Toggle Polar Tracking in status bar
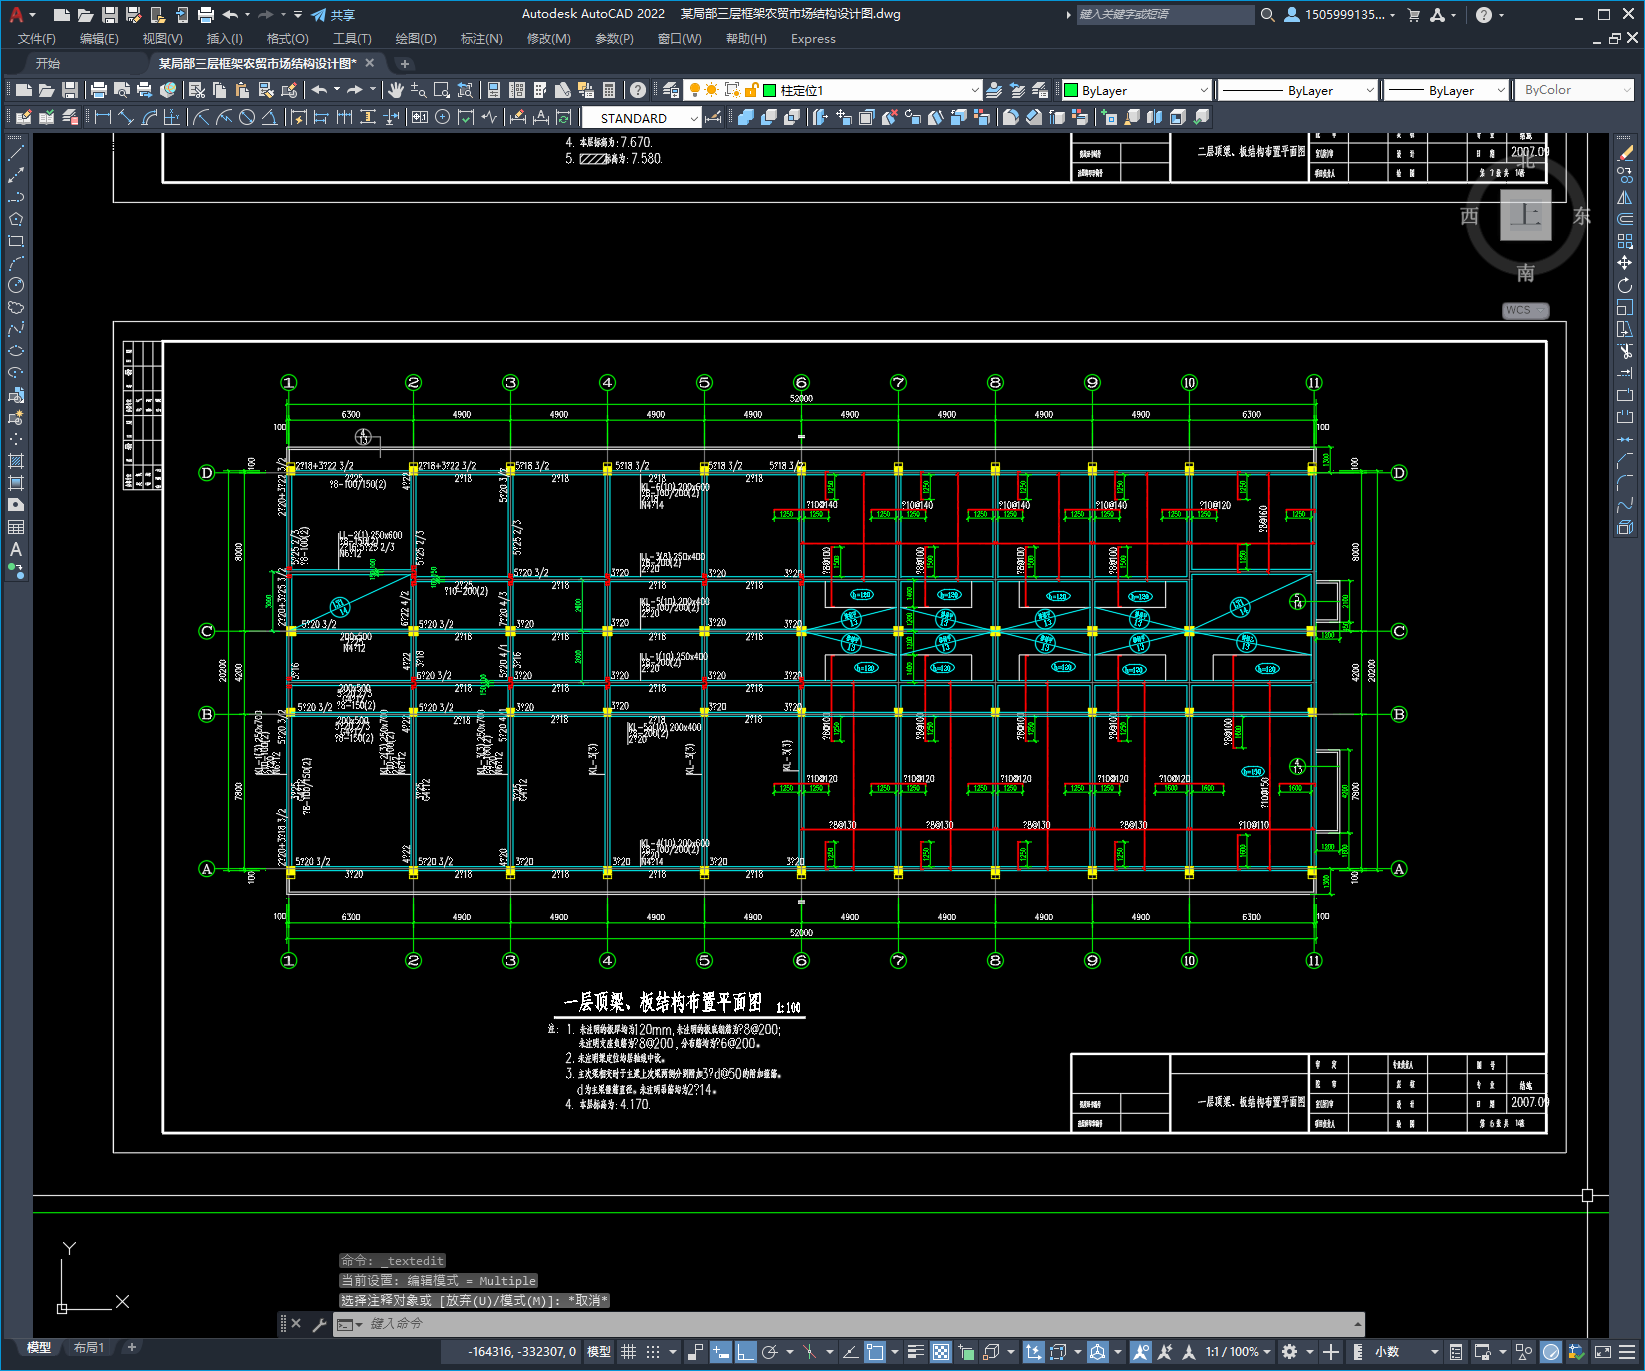The image size is (1645, 1371). pyautogui.click(x=770, y=1352)
